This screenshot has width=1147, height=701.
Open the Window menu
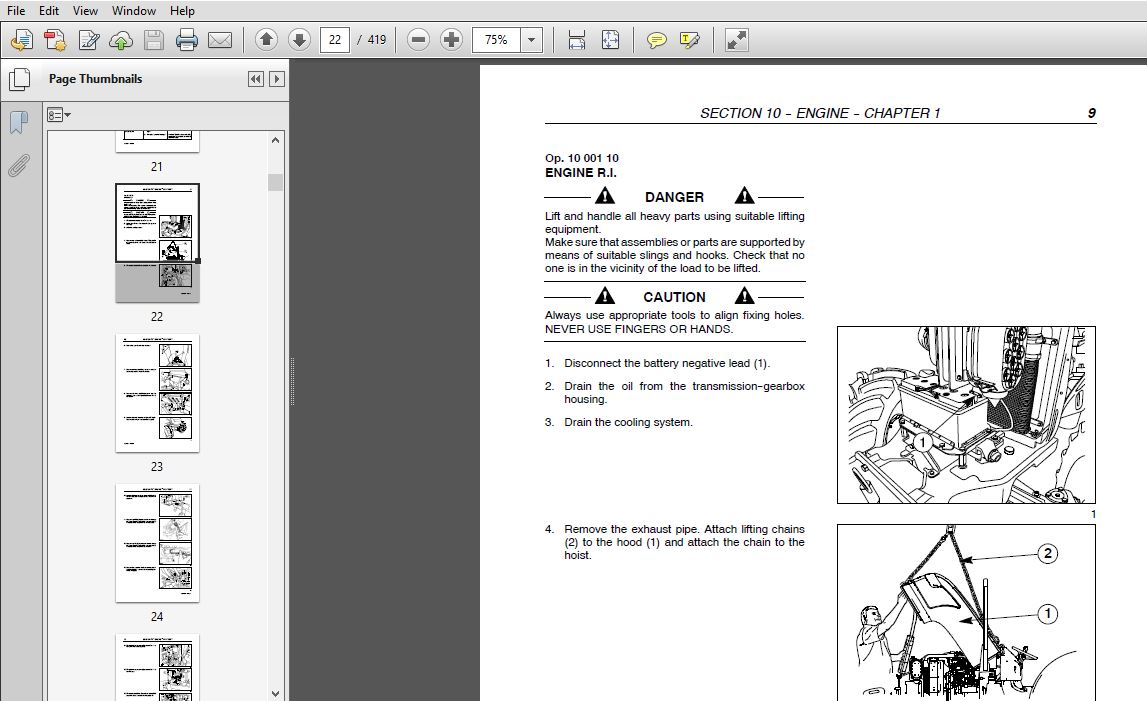tap(133, 10)
